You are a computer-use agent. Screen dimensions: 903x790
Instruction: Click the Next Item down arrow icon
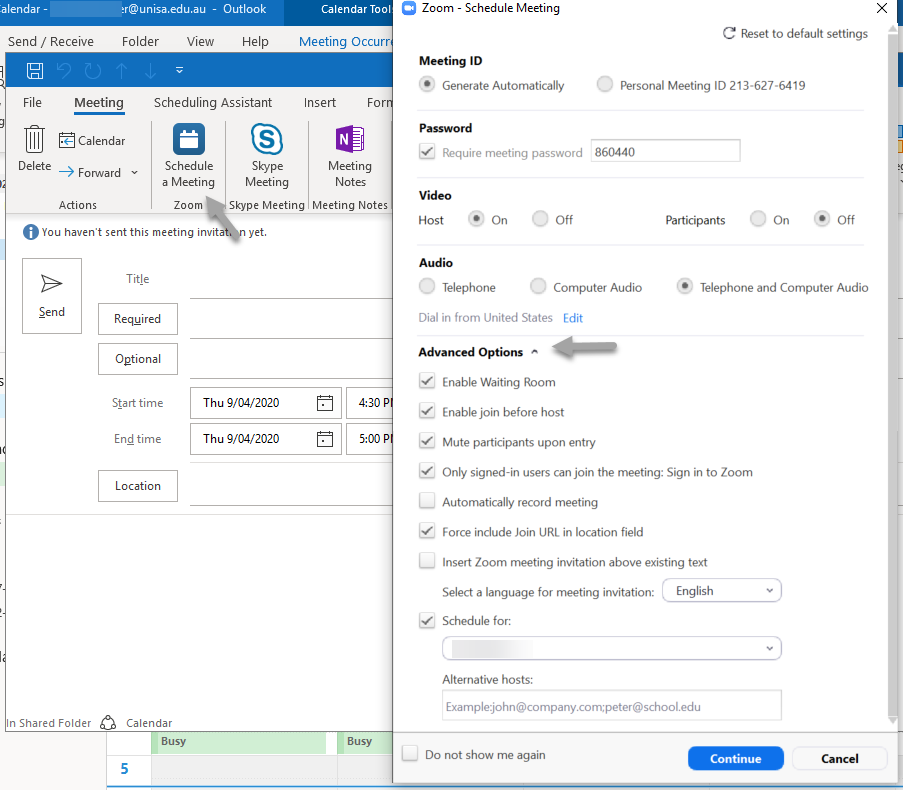tap(150, 70)
